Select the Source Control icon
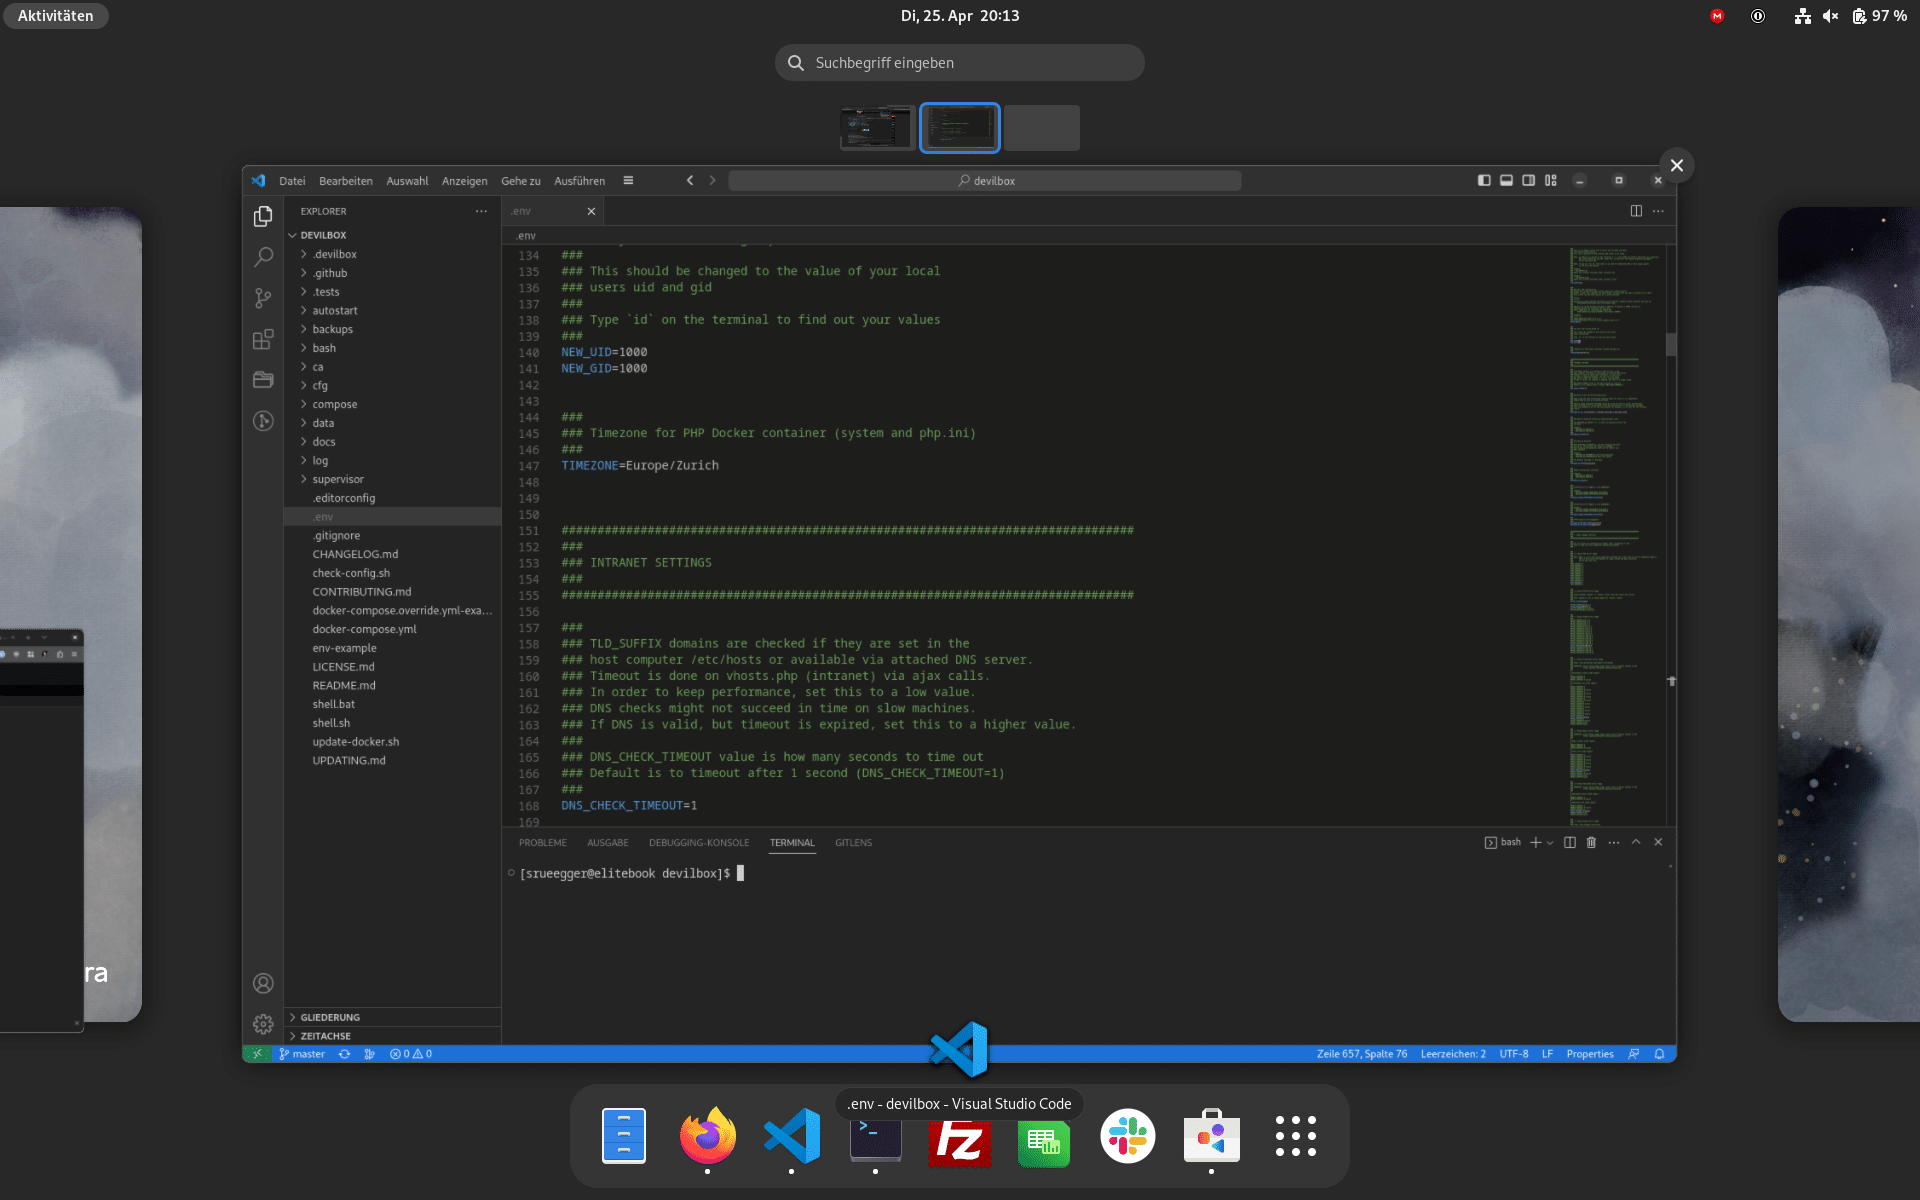This screenshot has width=1920, height=1200. (263, 298)
